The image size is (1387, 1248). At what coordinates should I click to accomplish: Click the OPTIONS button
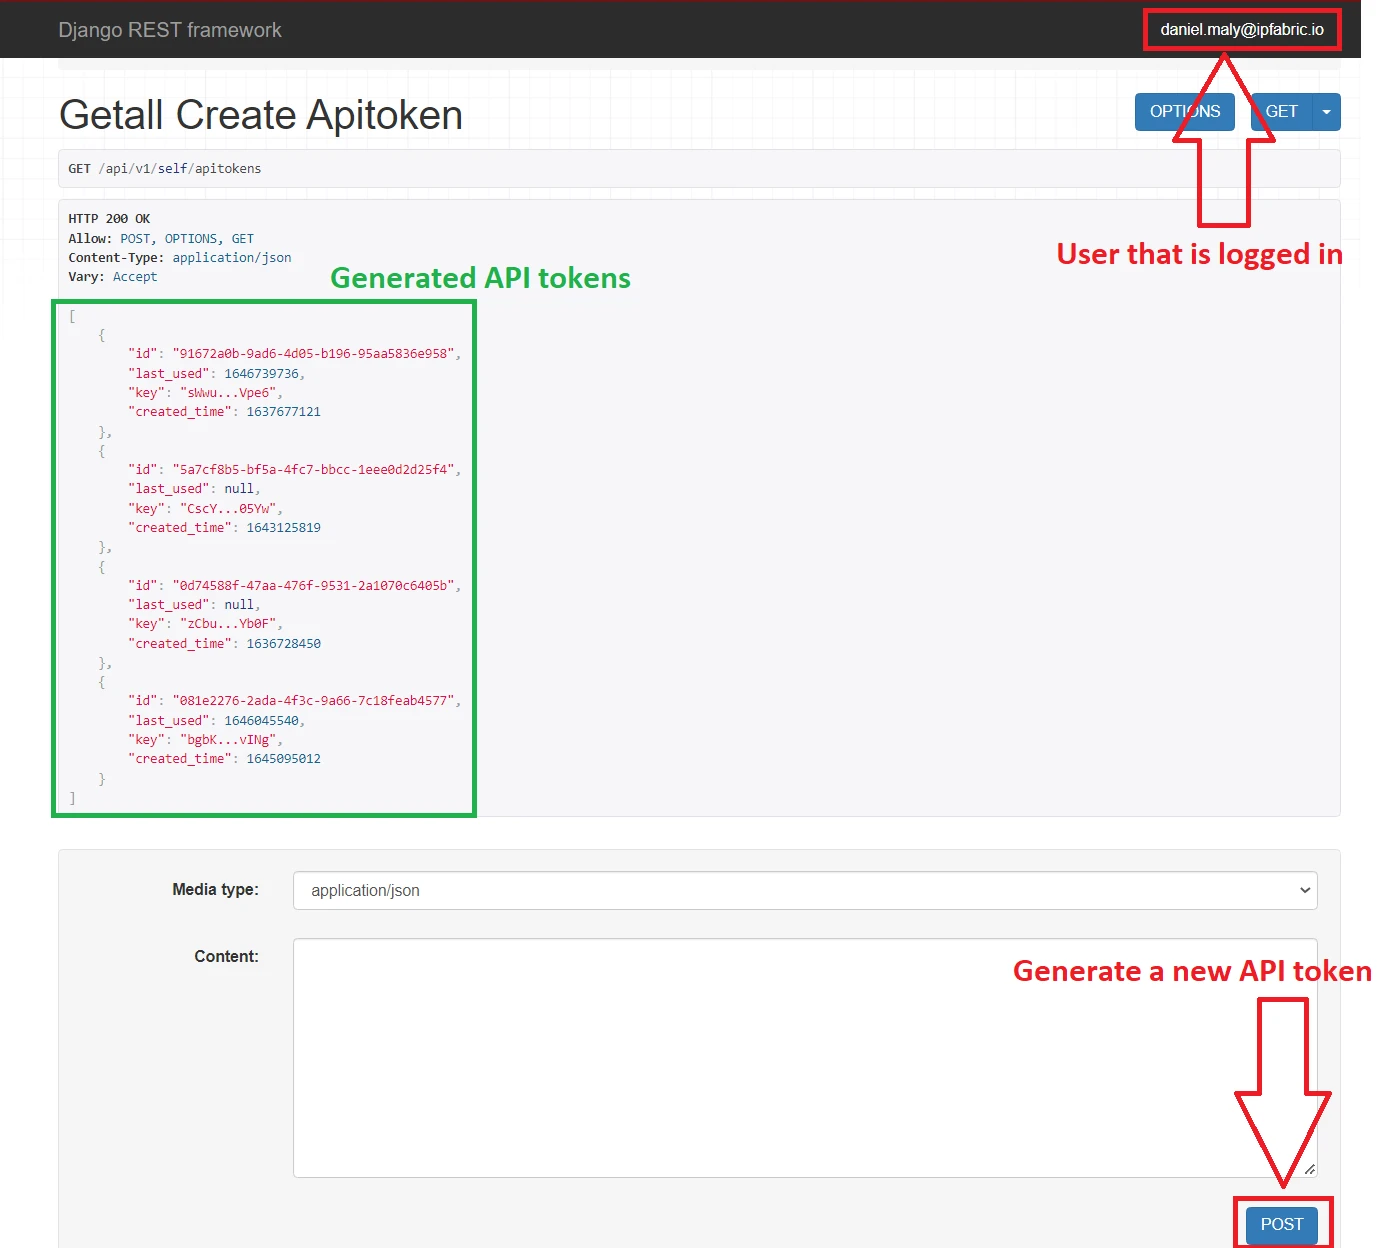click(1185, 111)
